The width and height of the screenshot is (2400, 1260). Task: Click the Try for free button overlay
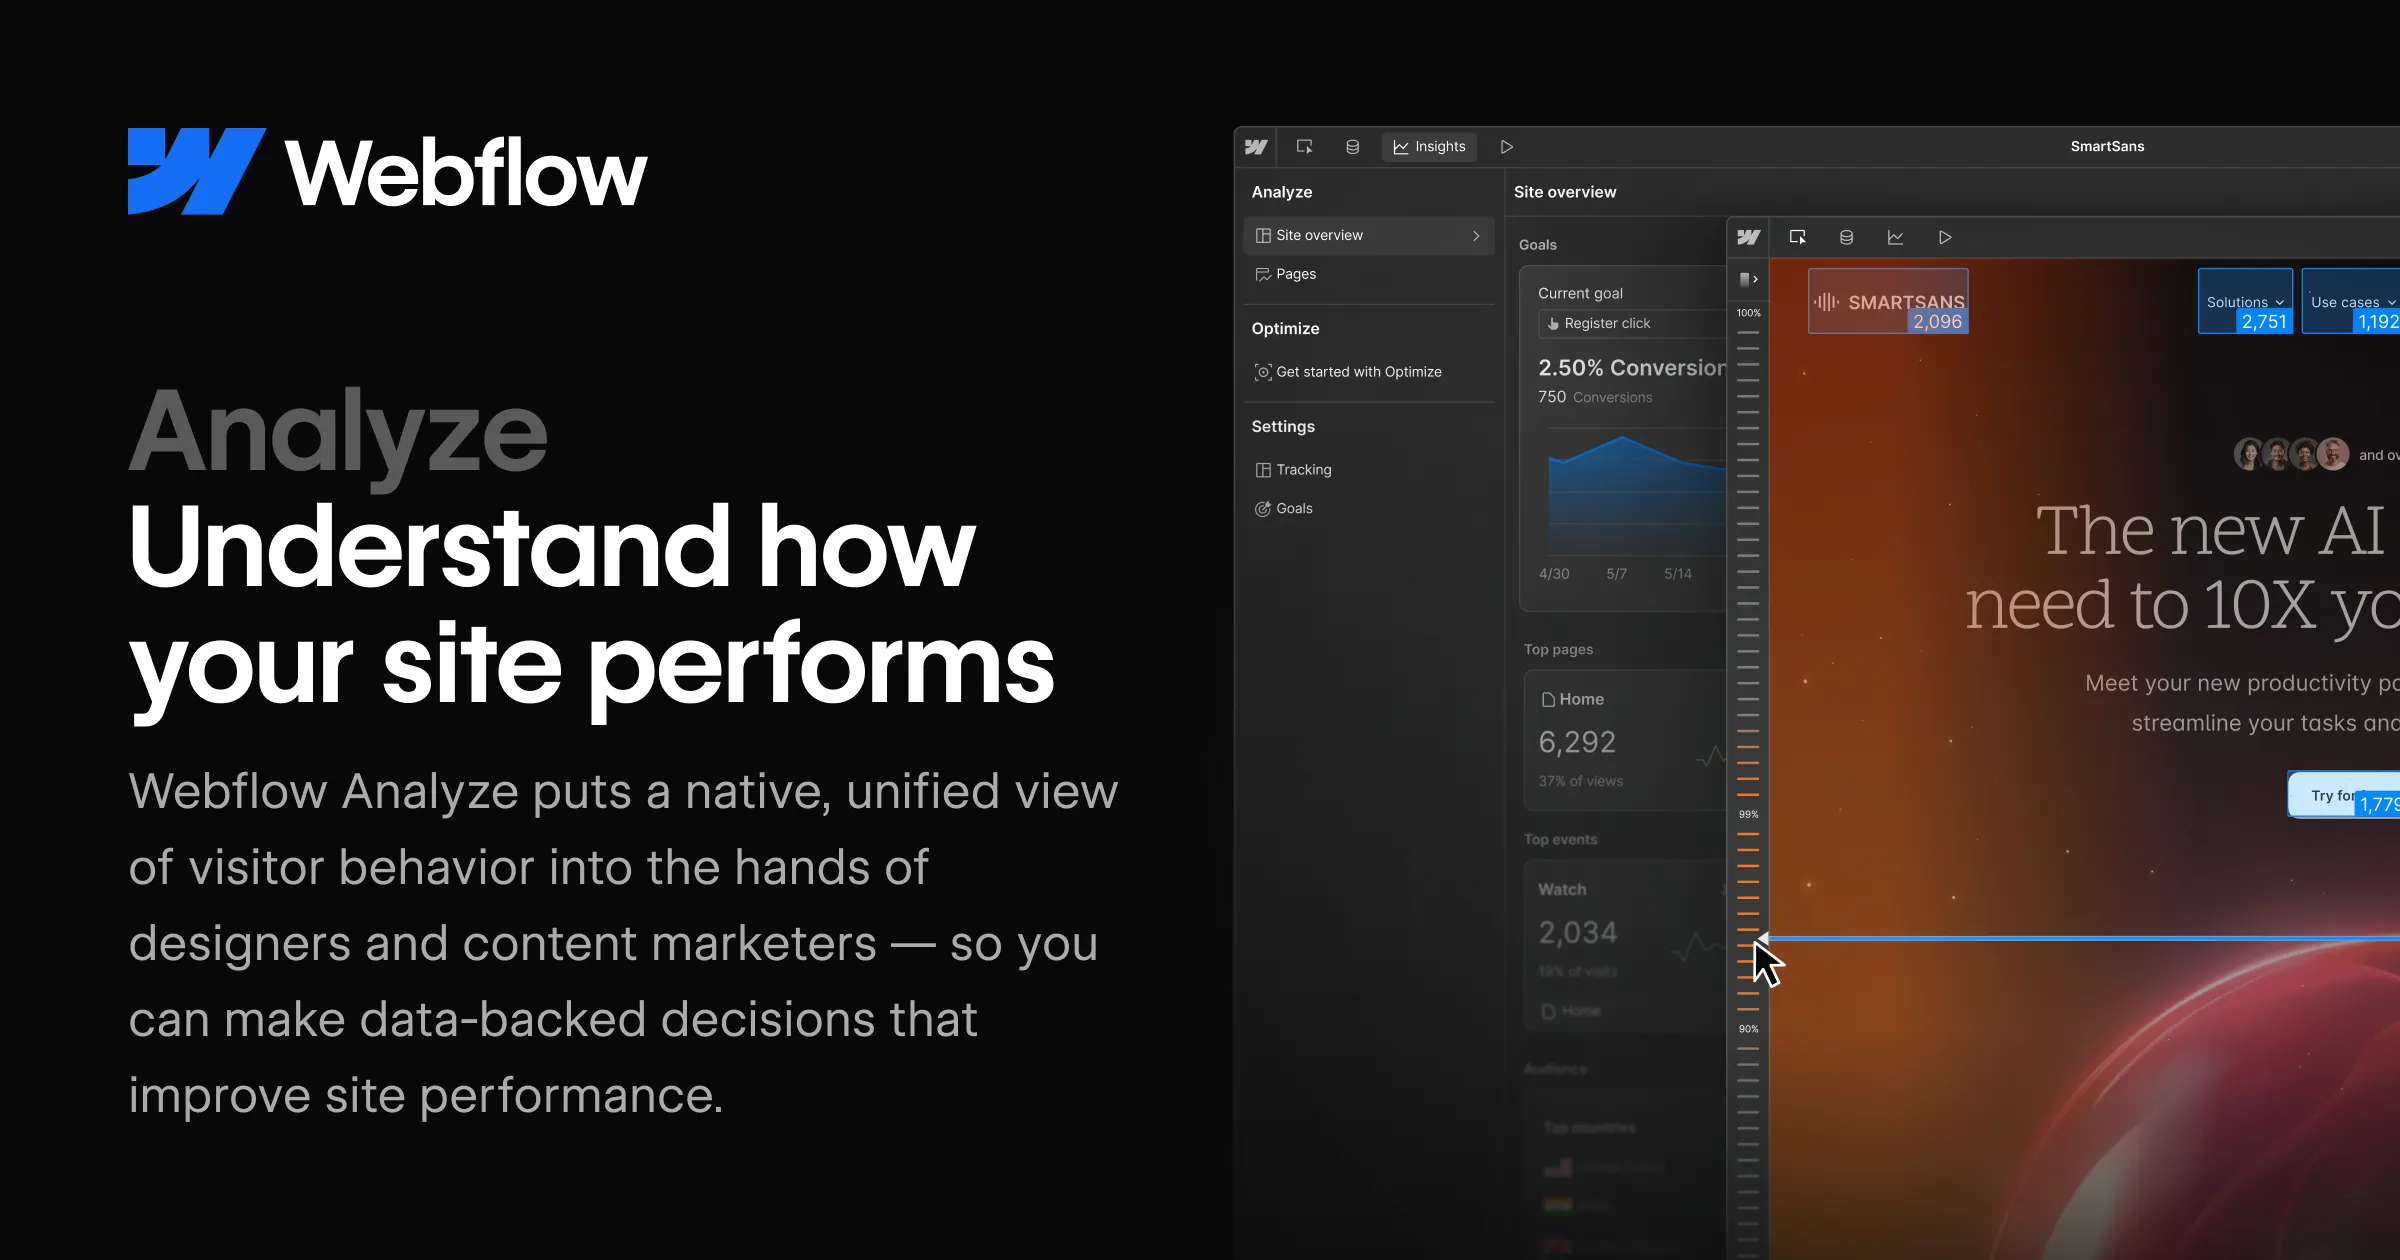click(2334, 795)
